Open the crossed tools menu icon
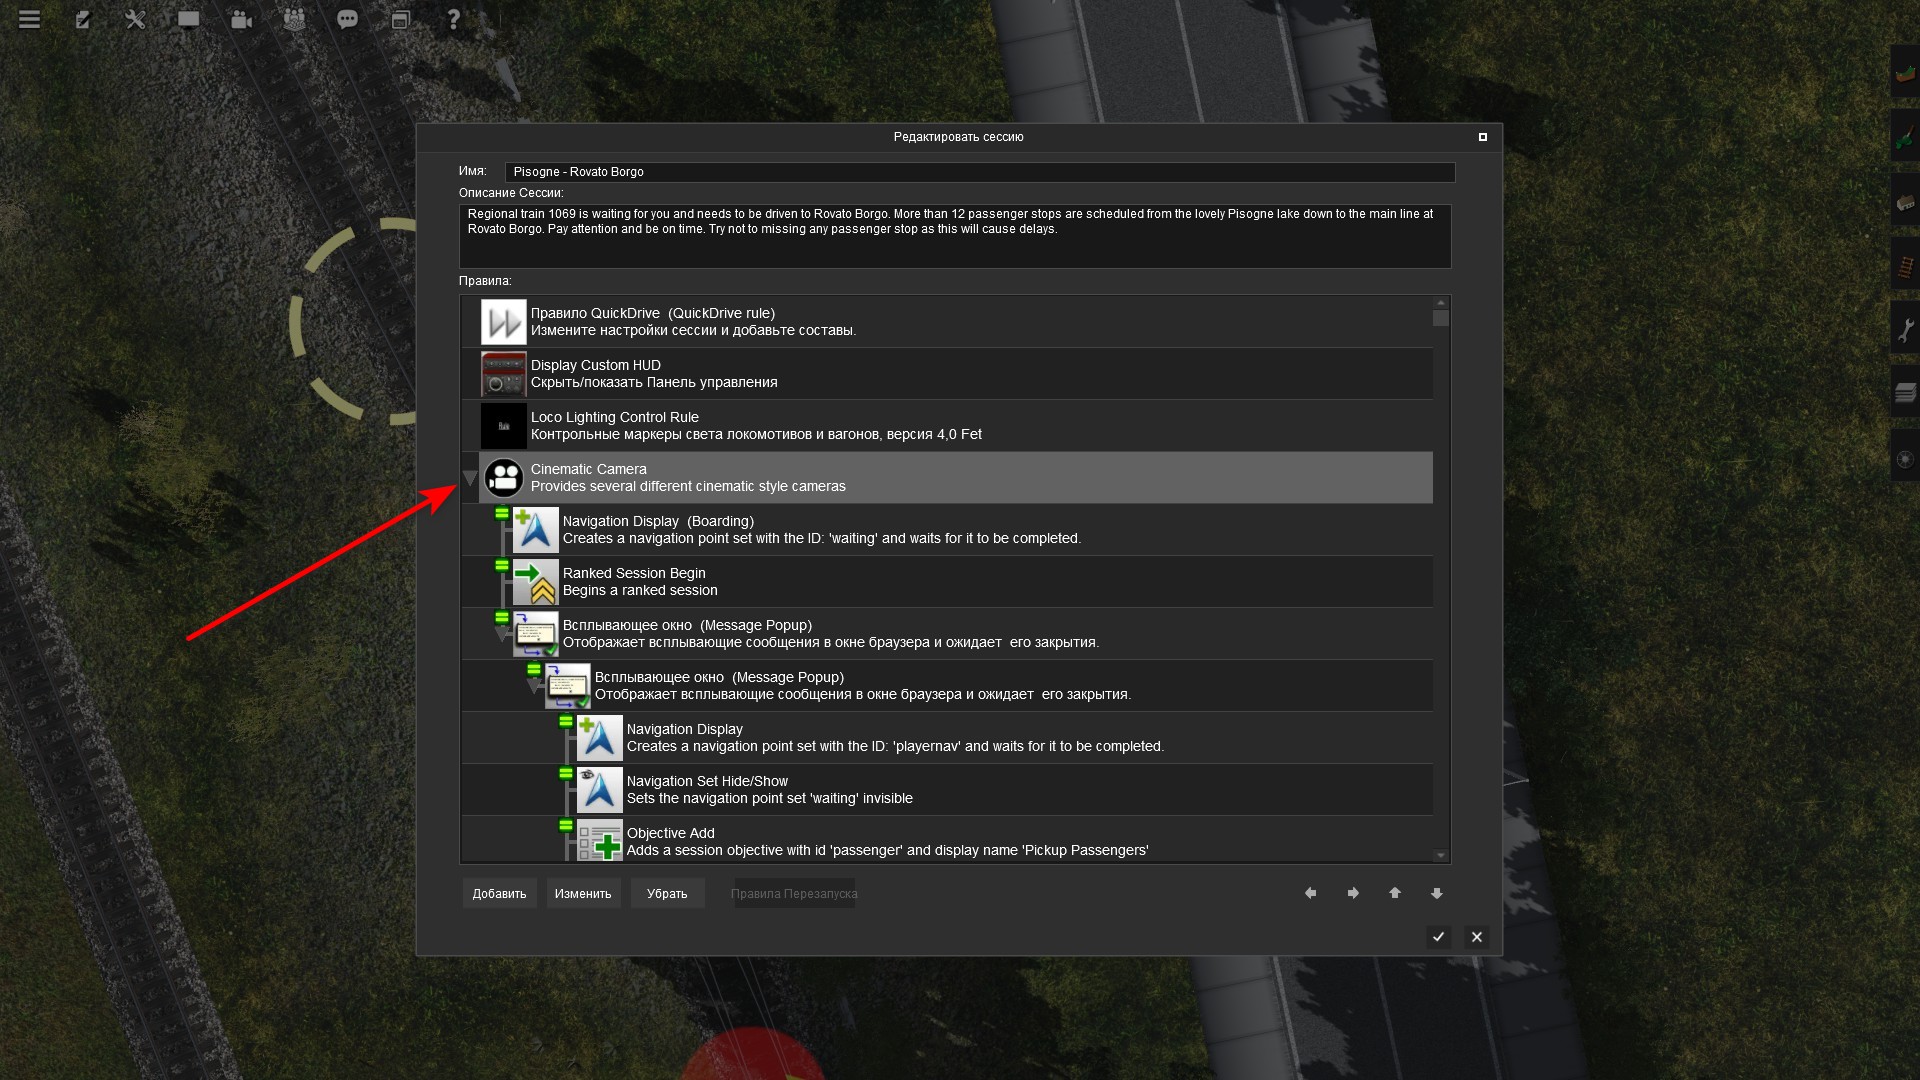The width and height of the screenshot is (1920, 1080). [x=135, y=19]
